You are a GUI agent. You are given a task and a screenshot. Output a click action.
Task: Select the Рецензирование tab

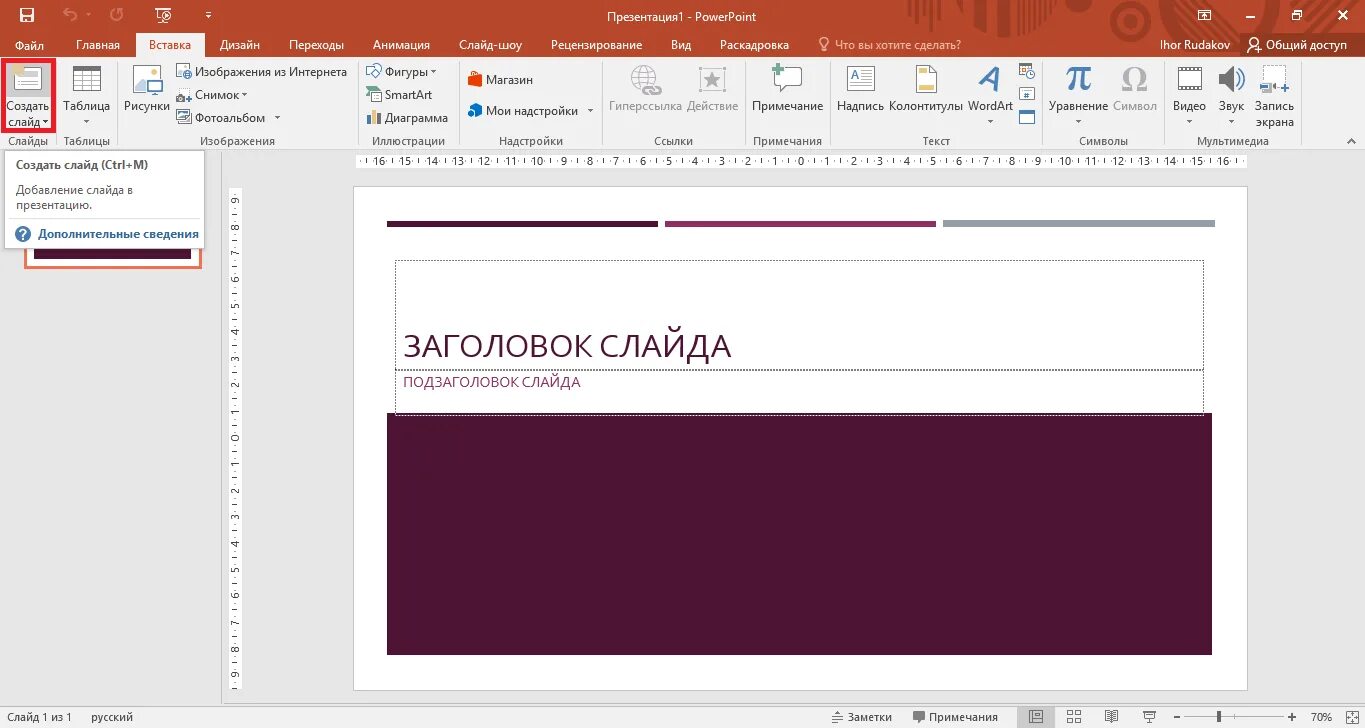[596, 45]
